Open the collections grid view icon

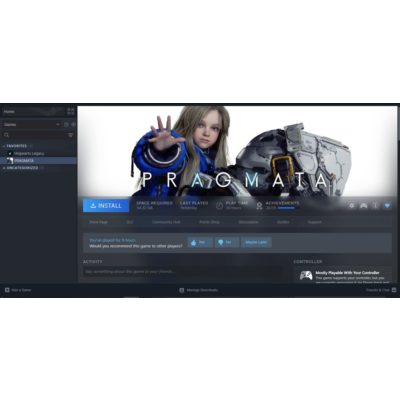pyautogui.click(x=71, y=111)
